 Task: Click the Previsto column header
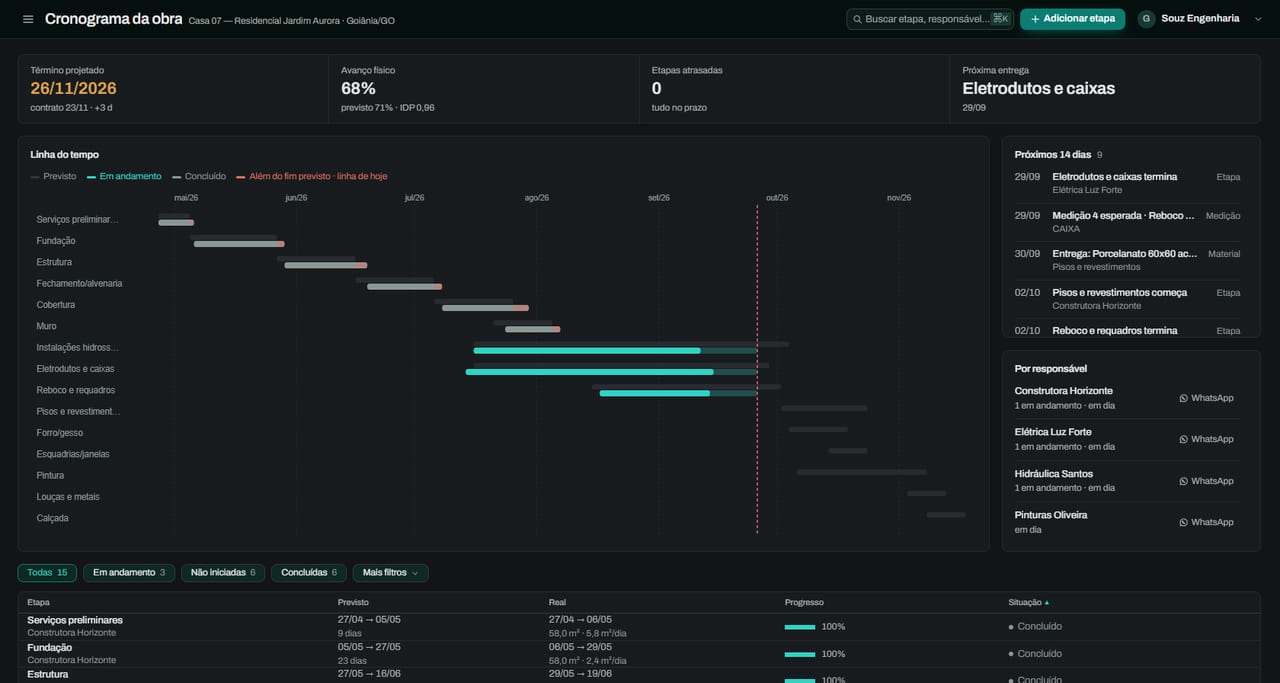pyautogui.click(x=353, y=602)
